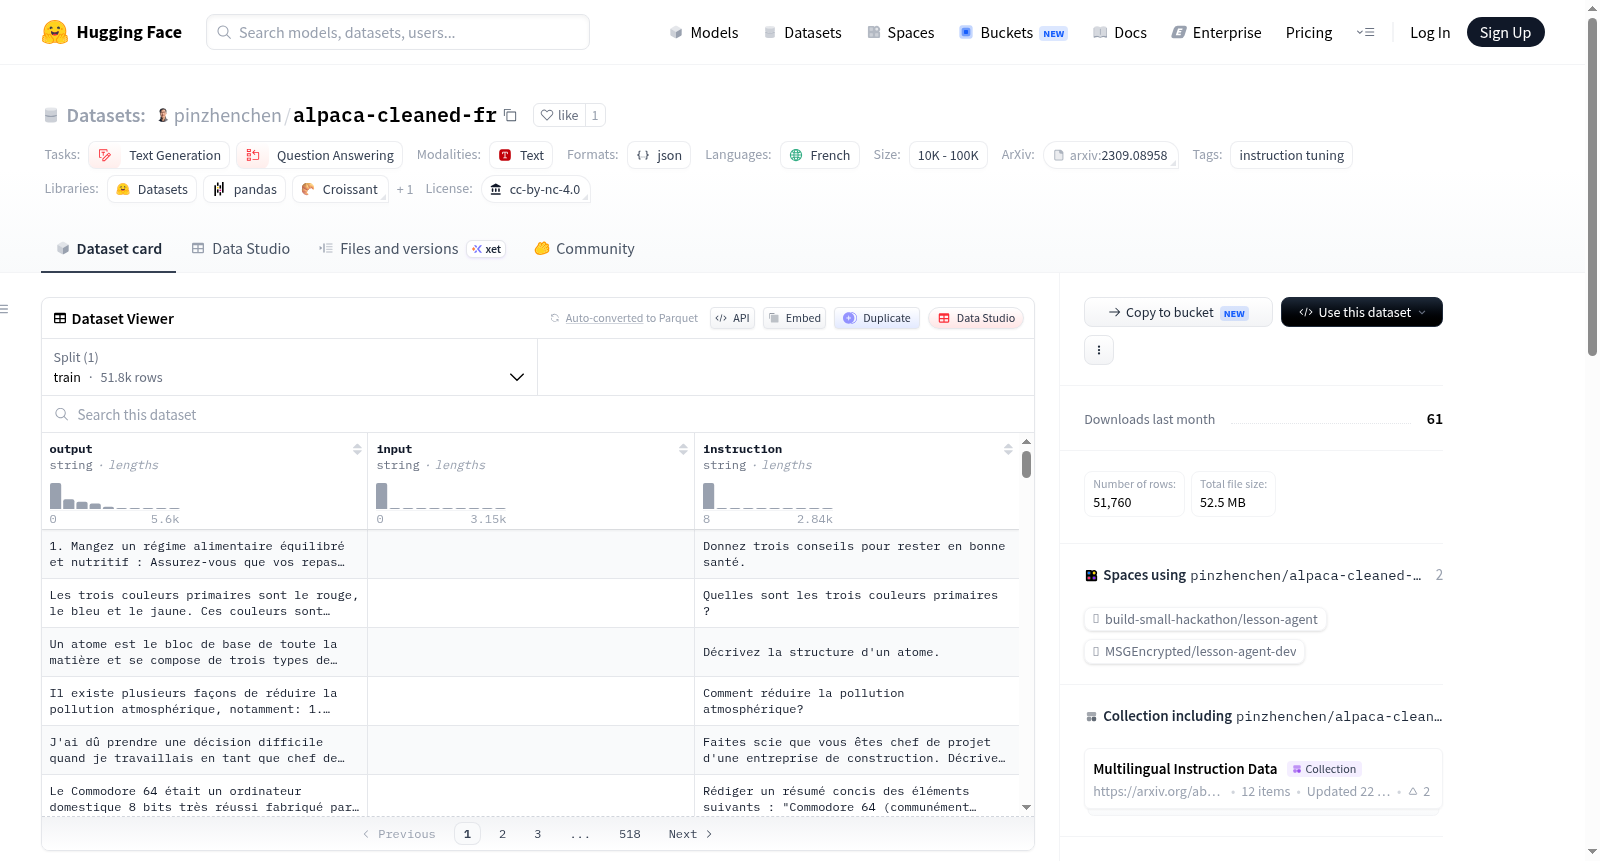
Task: Open pinzhenchen user profile link
Action: point(227,115)
